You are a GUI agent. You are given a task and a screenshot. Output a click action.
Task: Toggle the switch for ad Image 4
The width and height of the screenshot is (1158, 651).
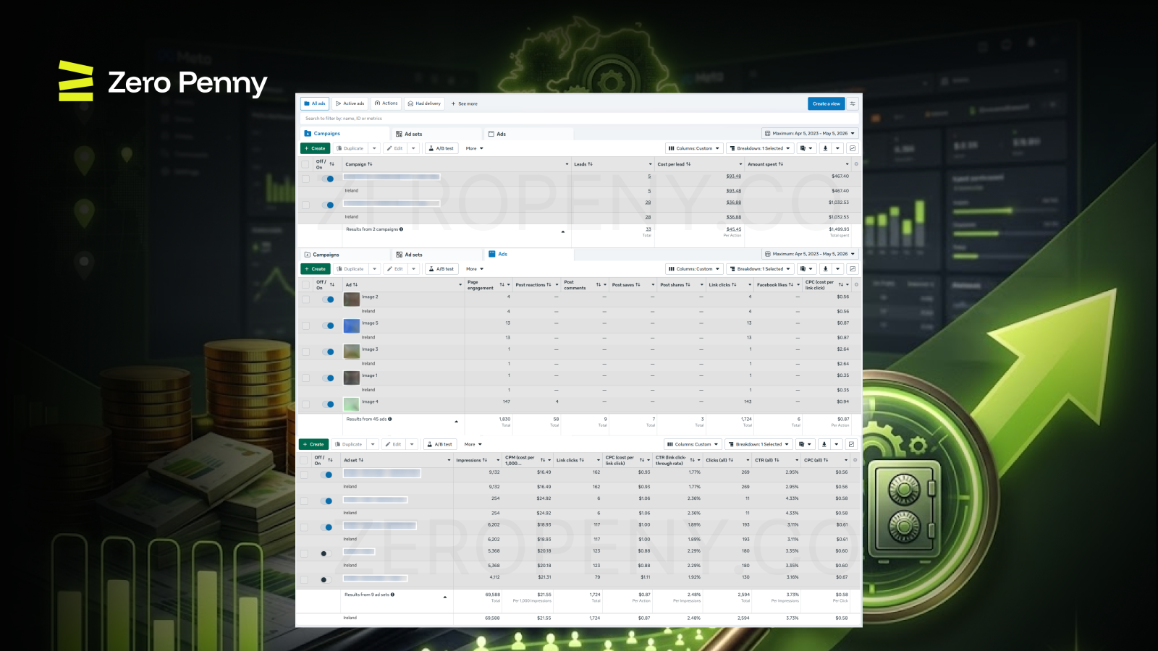pos(328,404)
